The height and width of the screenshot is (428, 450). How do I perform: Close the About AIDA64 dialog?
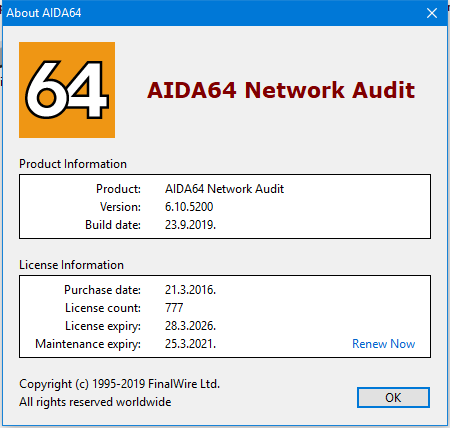point(432,13)
